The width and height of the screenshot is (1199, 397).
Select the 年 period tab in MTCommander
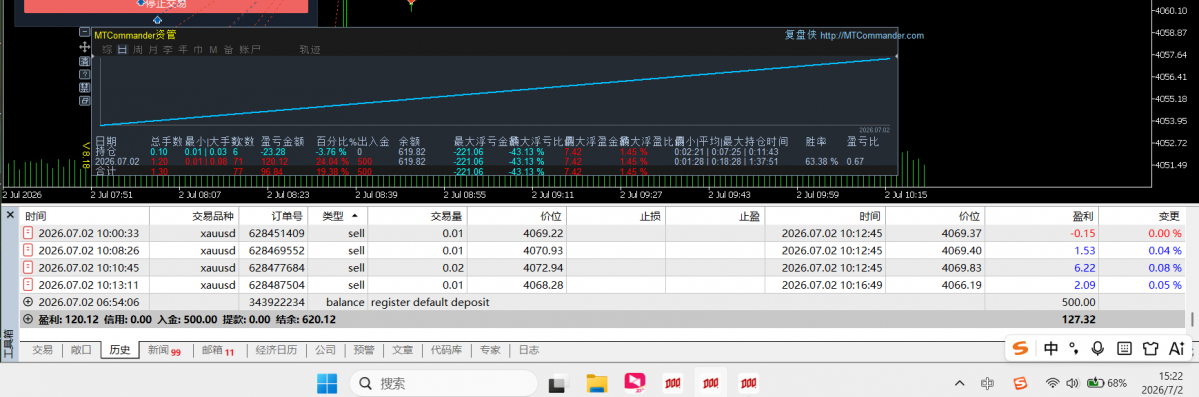[183, 50]
